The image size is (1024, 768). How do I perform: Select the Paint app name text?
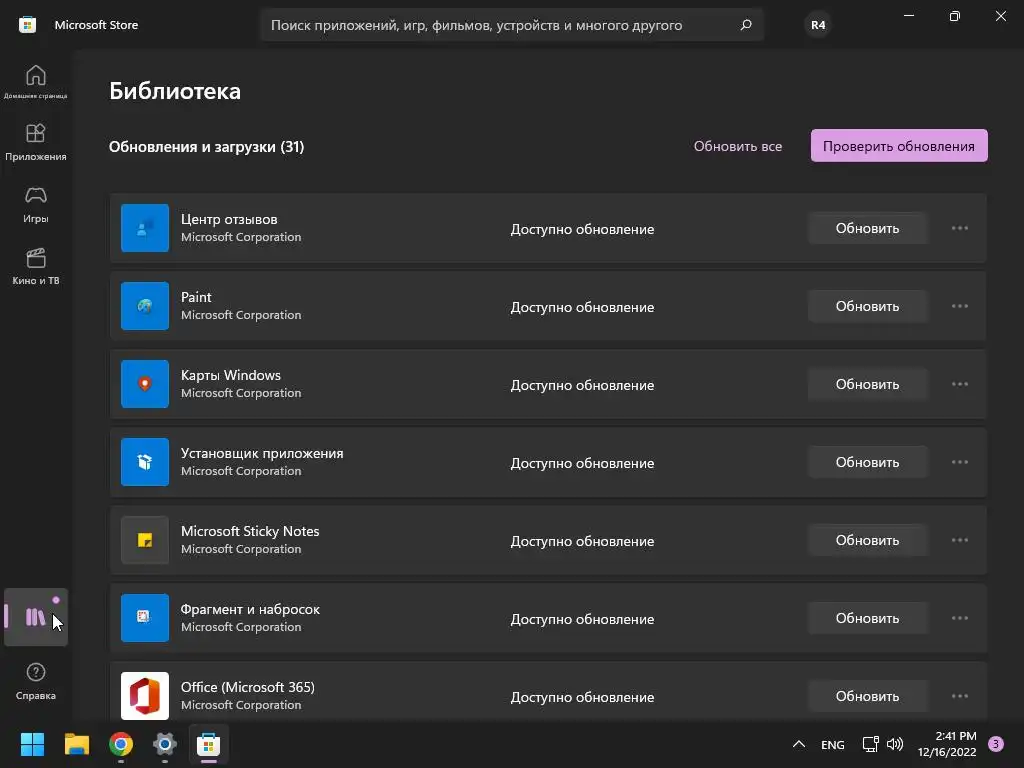(196, 297)
